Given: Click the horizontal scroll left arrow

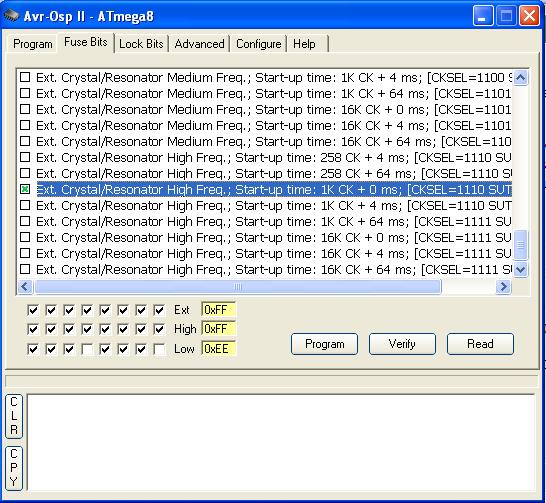Looking at the screenshot, I should click(25, 287).
